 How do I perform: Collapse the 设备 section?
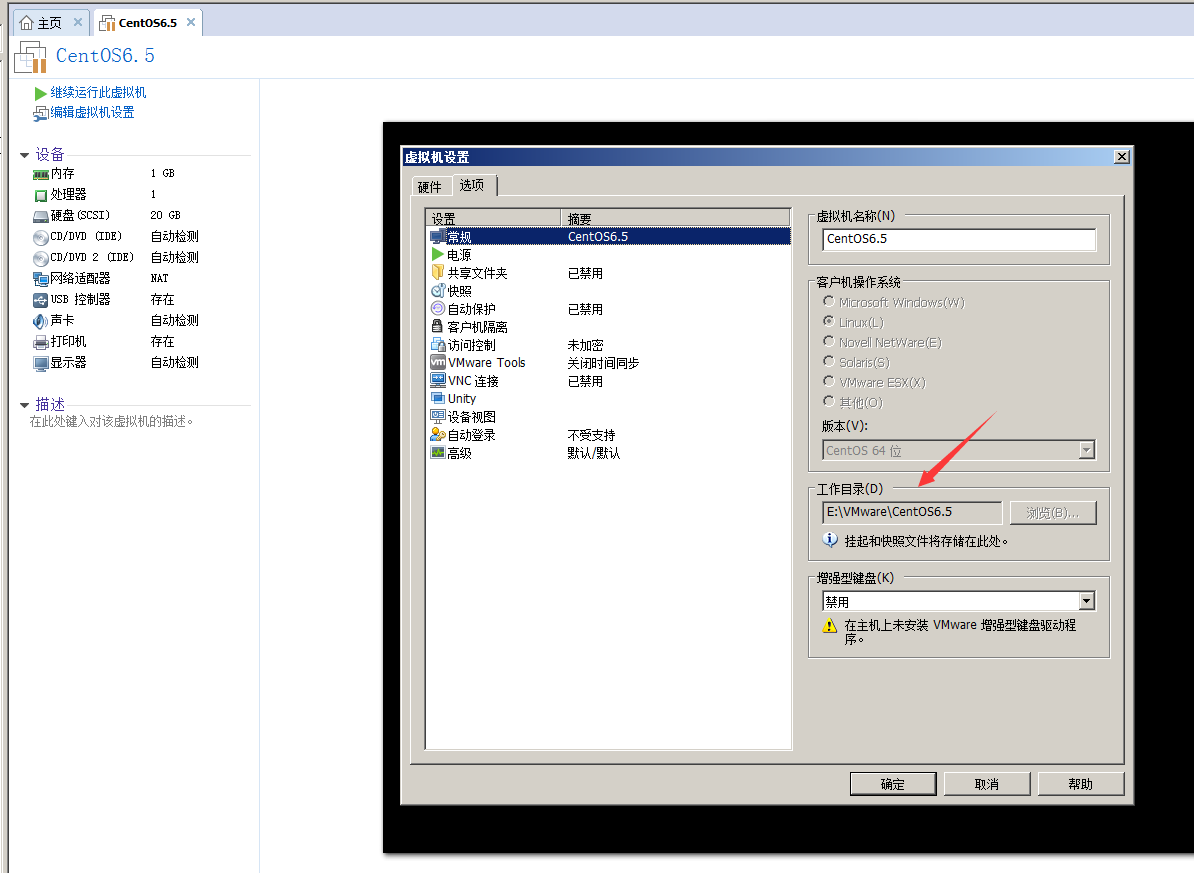[x=24, y=155]
